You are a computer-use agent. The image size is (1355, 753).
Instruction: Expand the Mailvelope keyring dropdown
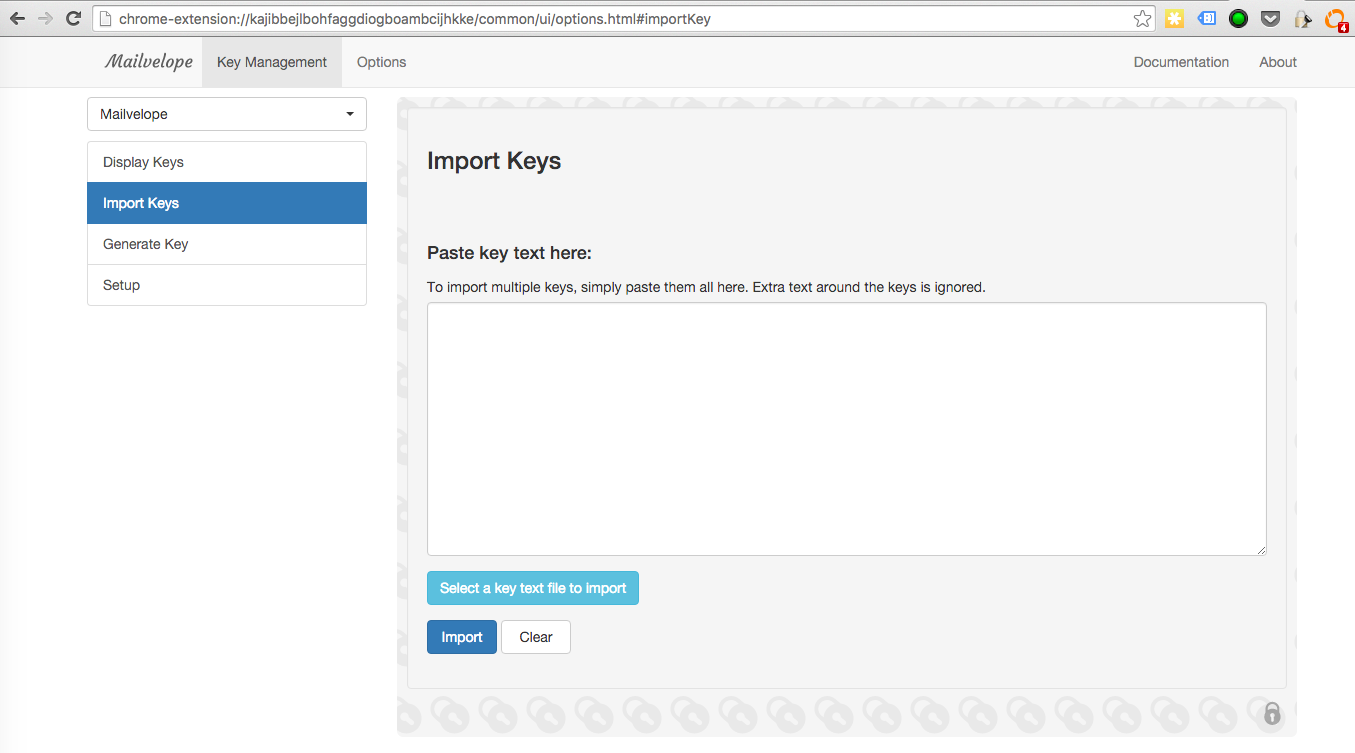pyautogui.click(x=227, y=114)
